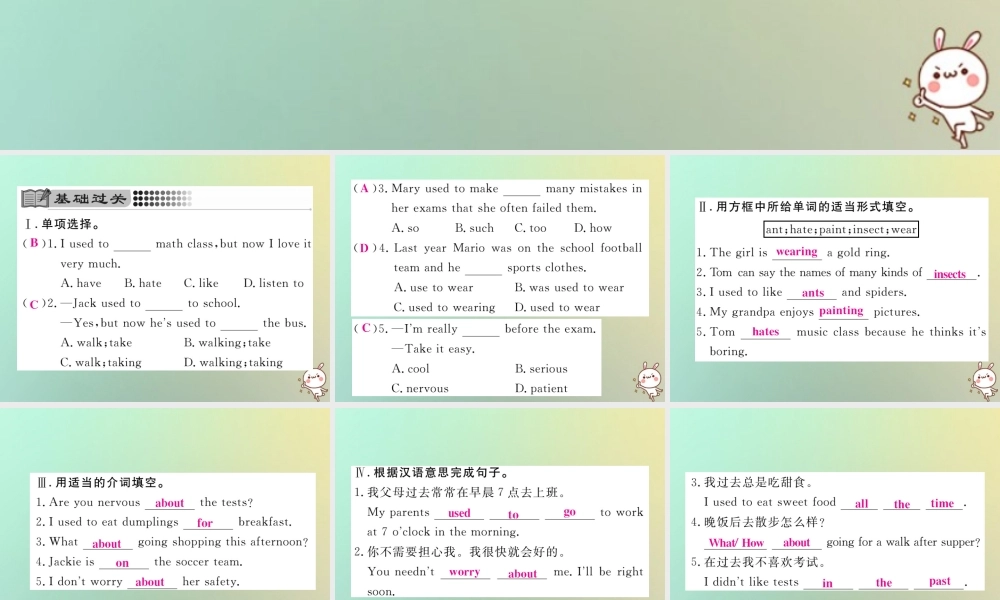Click the pink answer 'painting'
The image size is (1000, 600).
click(x=841, y=311)
